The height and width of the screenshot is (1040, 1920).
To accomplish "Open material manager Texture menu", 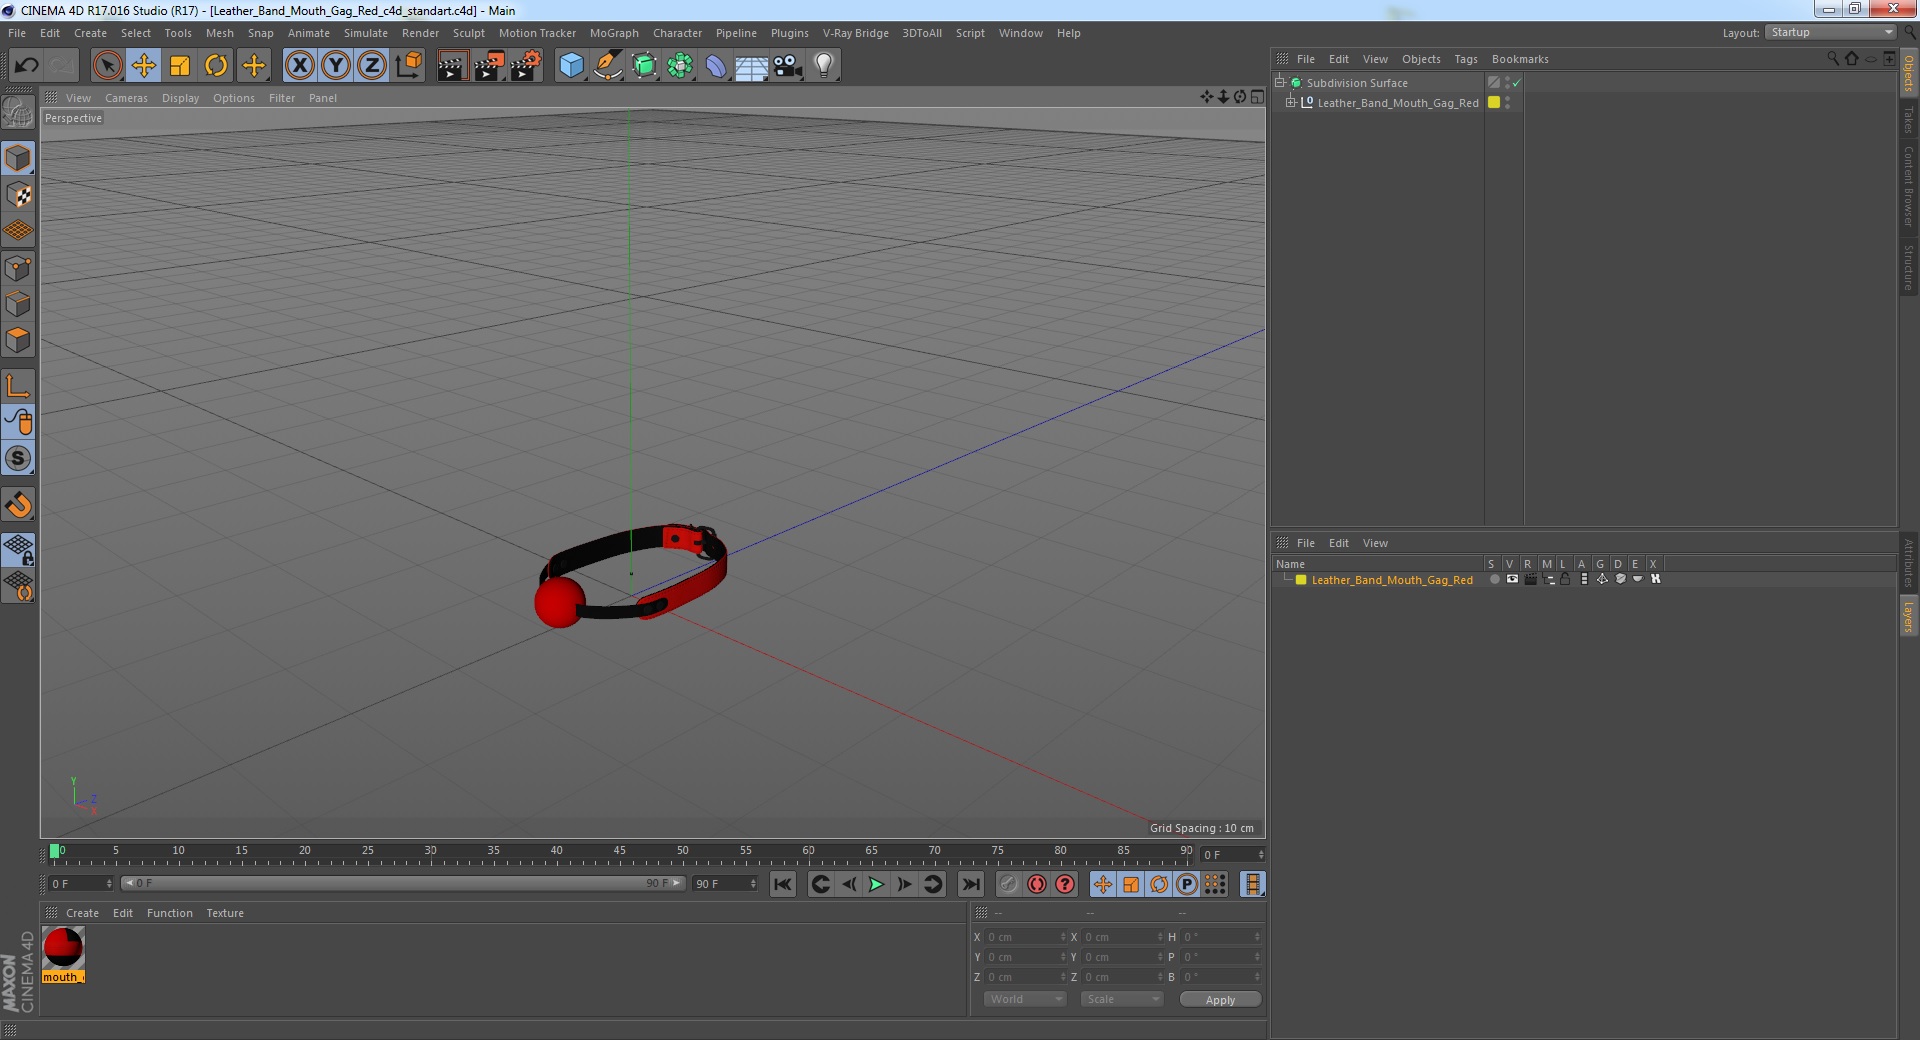I will (225, 913).
